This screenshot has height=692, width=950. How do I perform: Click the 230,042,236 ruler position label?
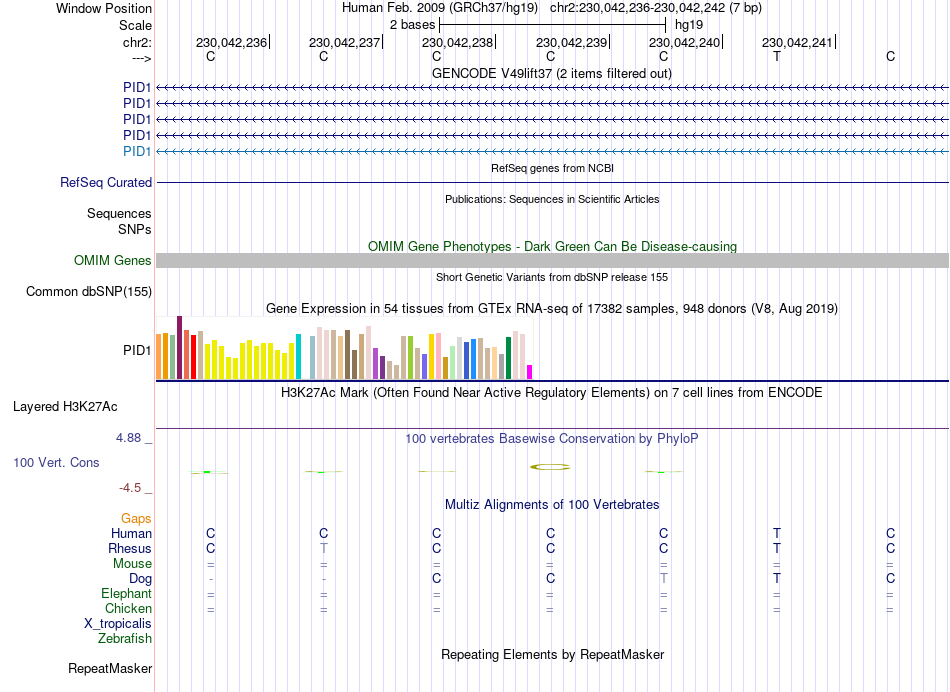[231, 42]
